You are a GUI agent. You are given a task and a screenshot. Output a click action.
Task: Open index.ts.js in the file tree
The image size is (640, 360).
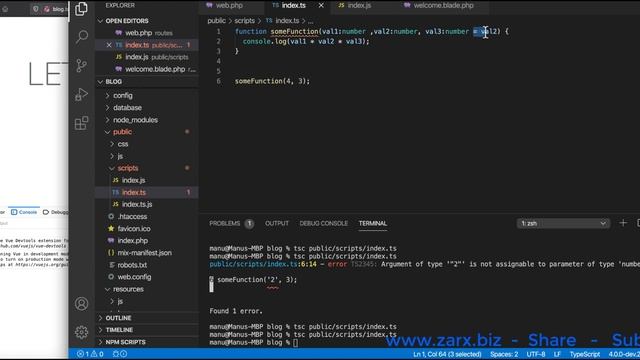click(x=137, y=204)
